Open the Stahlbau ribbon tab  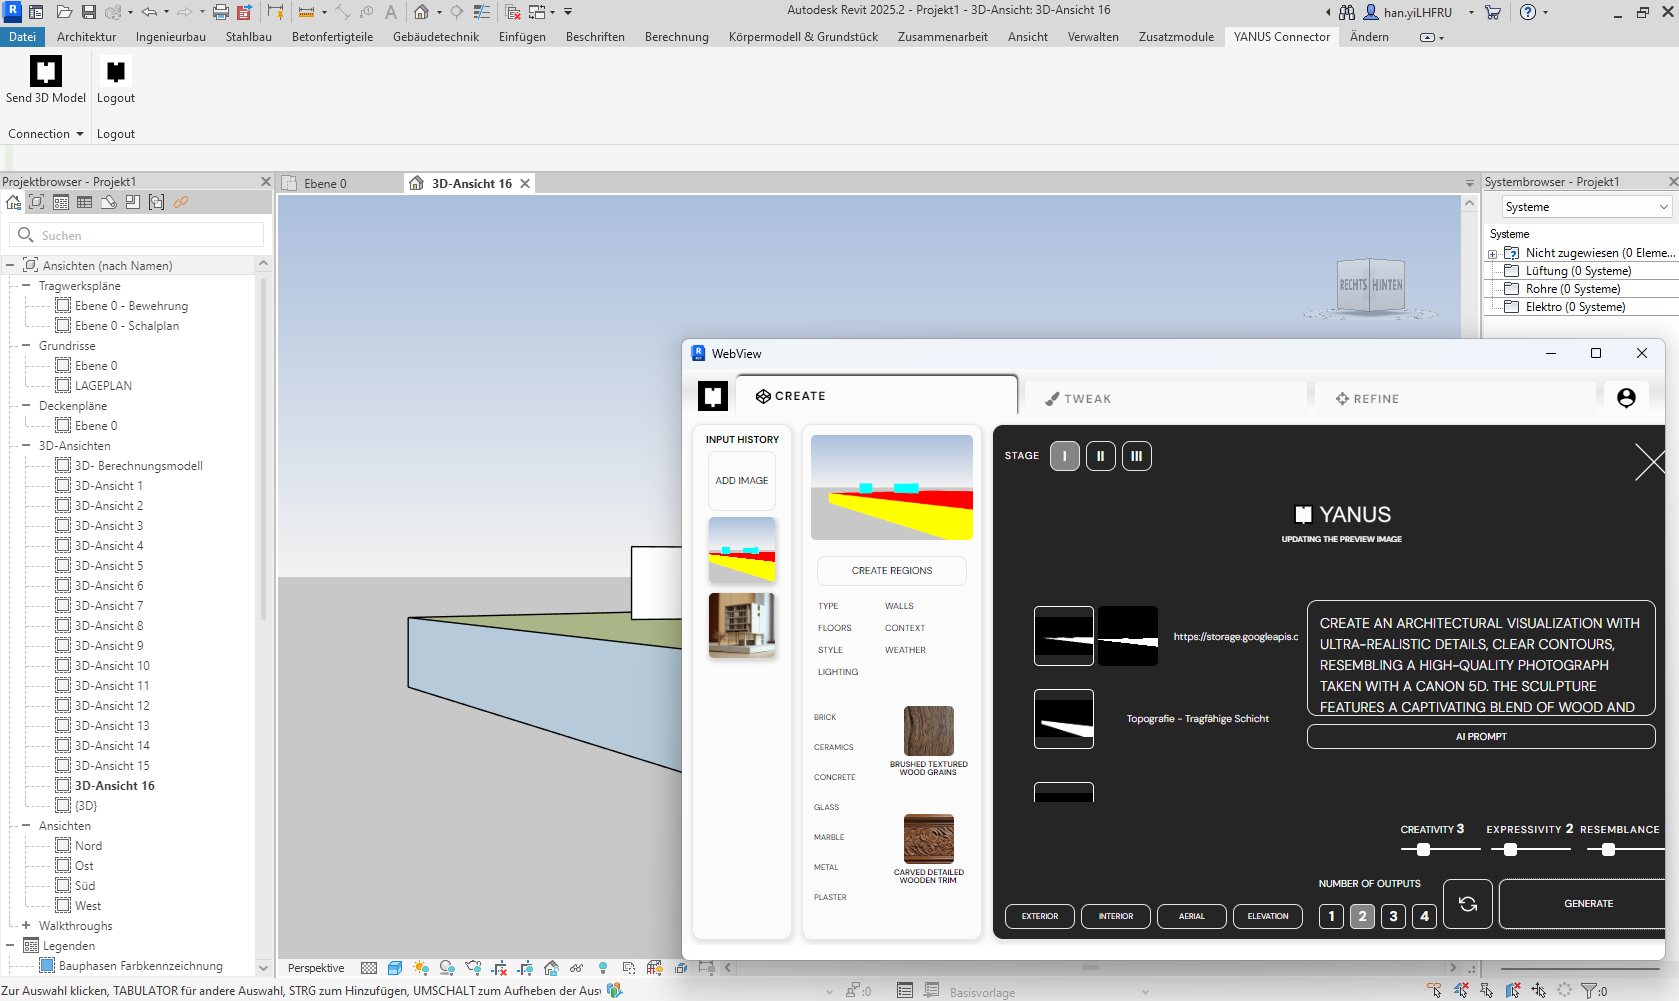249,37
